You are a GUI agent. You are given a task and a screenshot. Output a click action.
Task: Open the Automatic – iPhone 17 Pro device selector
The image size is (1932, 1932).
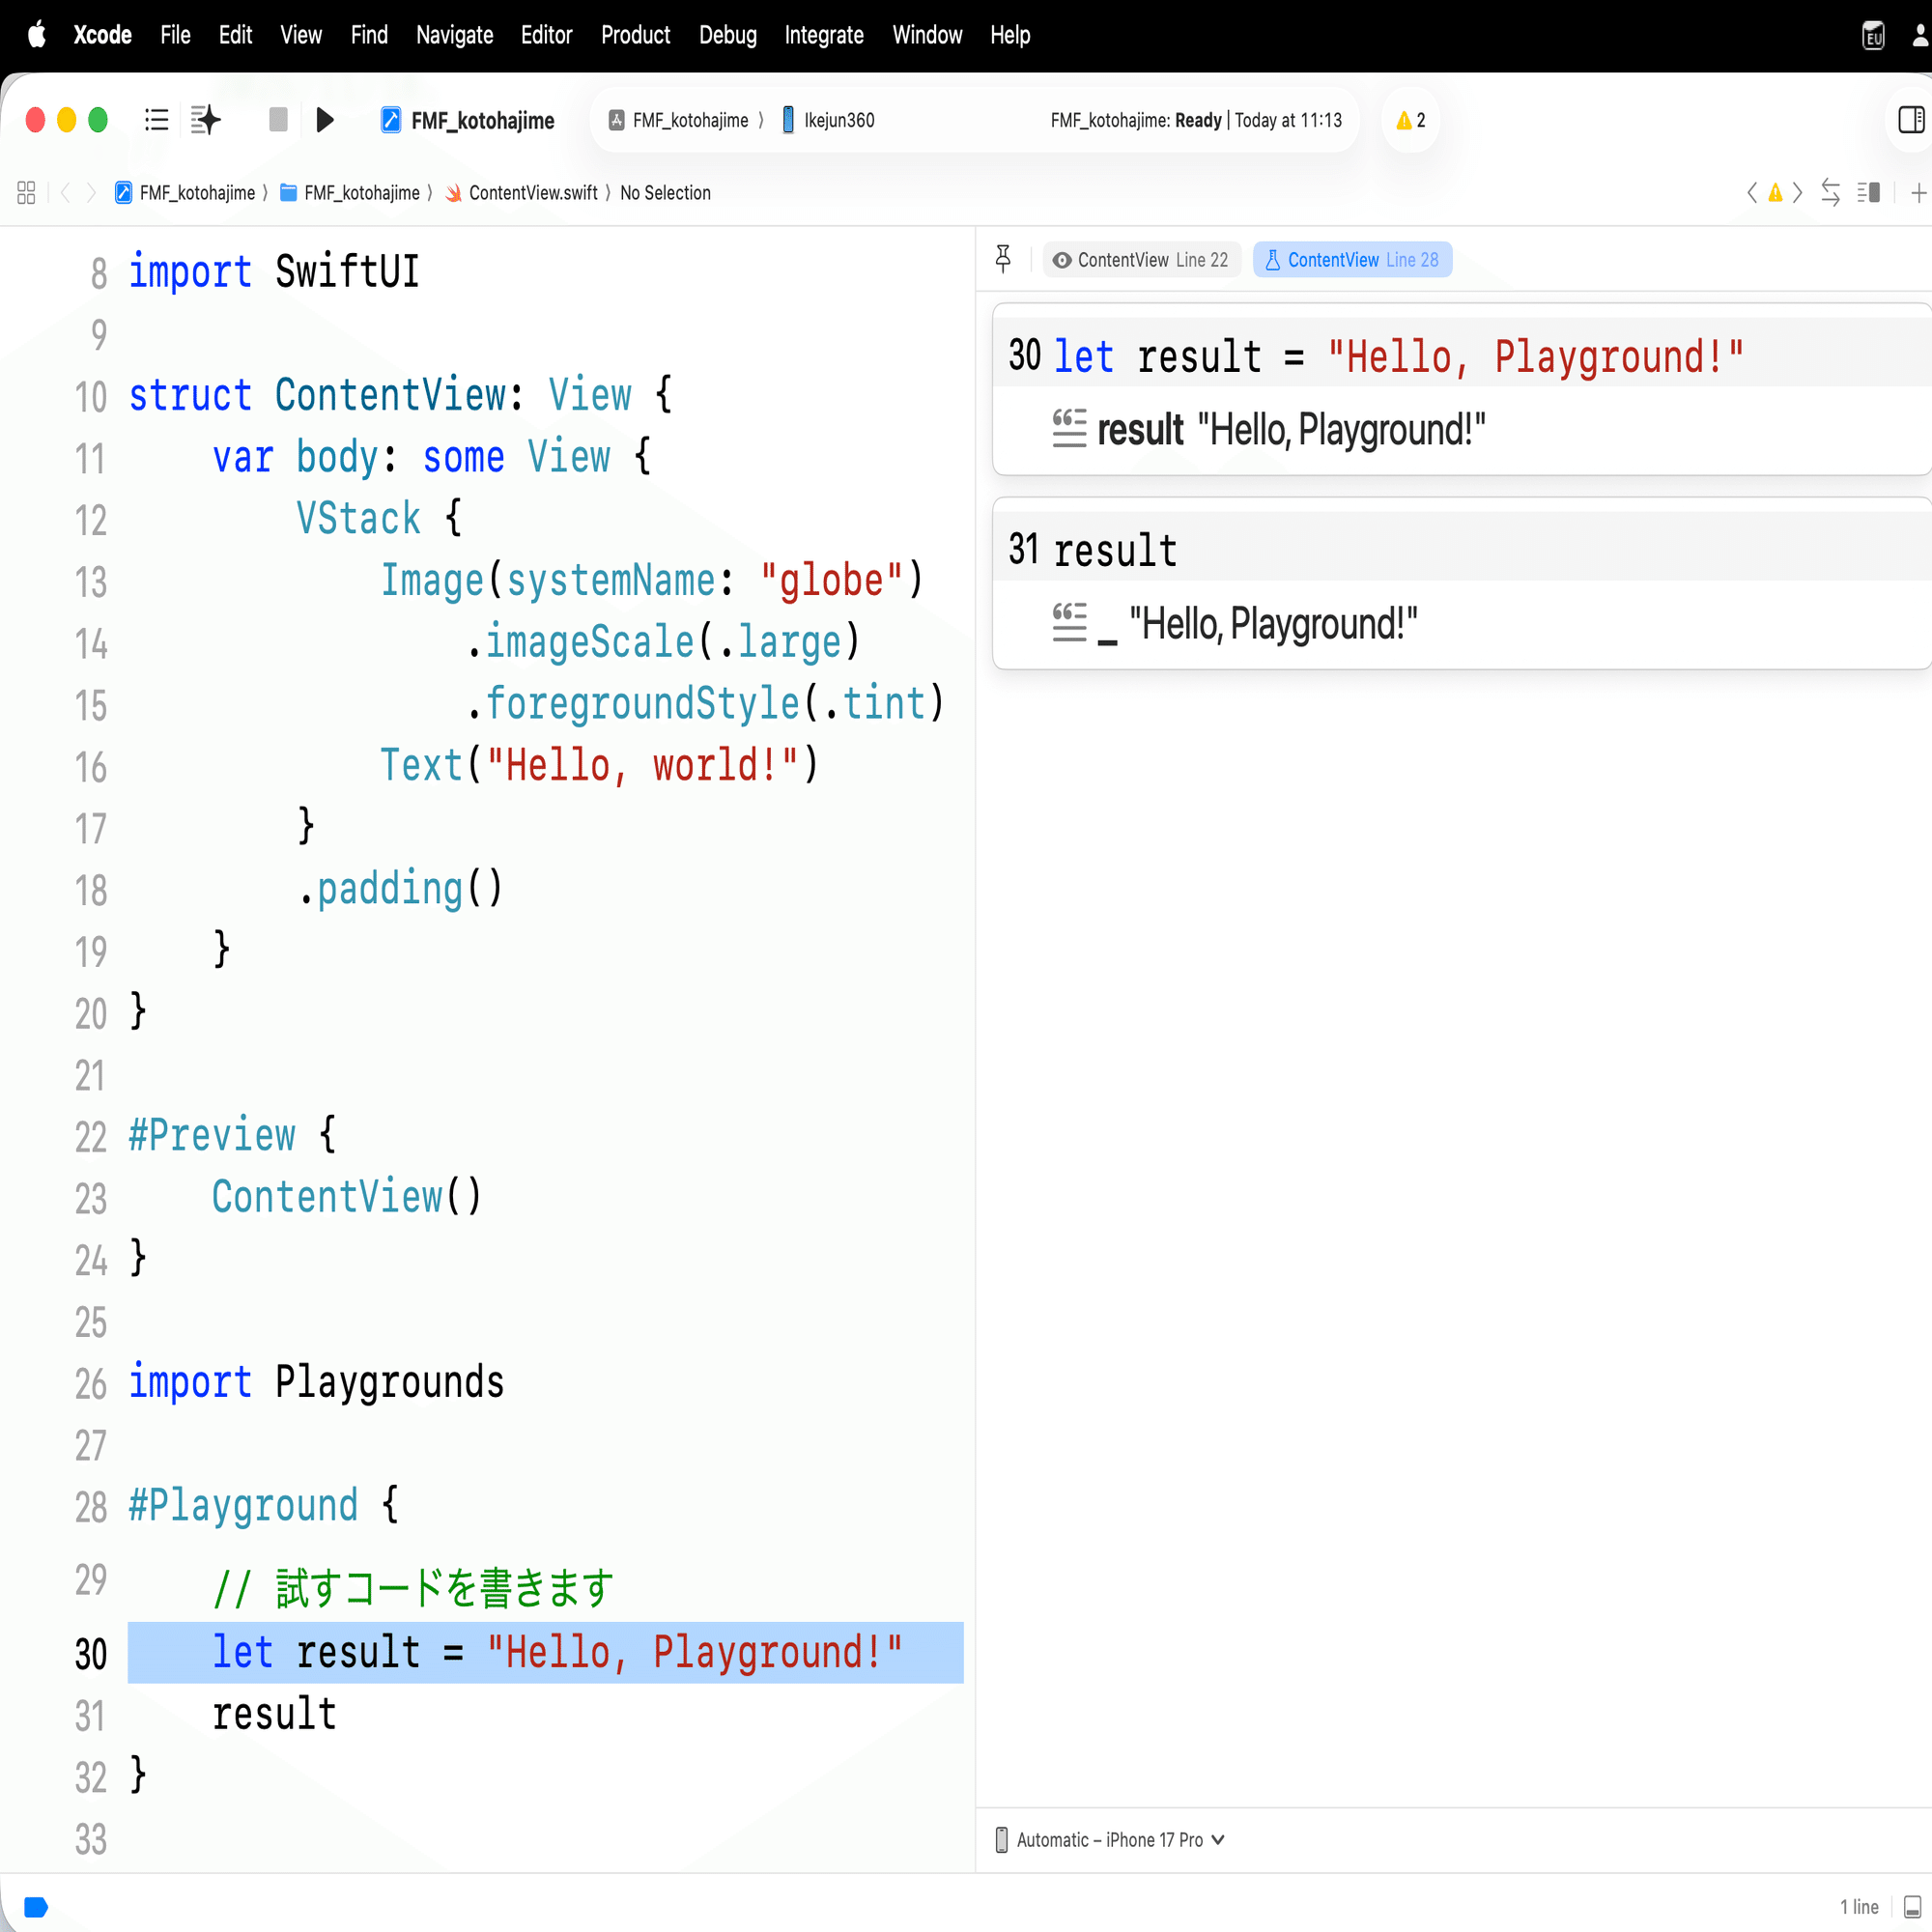[x=1110, y=1839]
